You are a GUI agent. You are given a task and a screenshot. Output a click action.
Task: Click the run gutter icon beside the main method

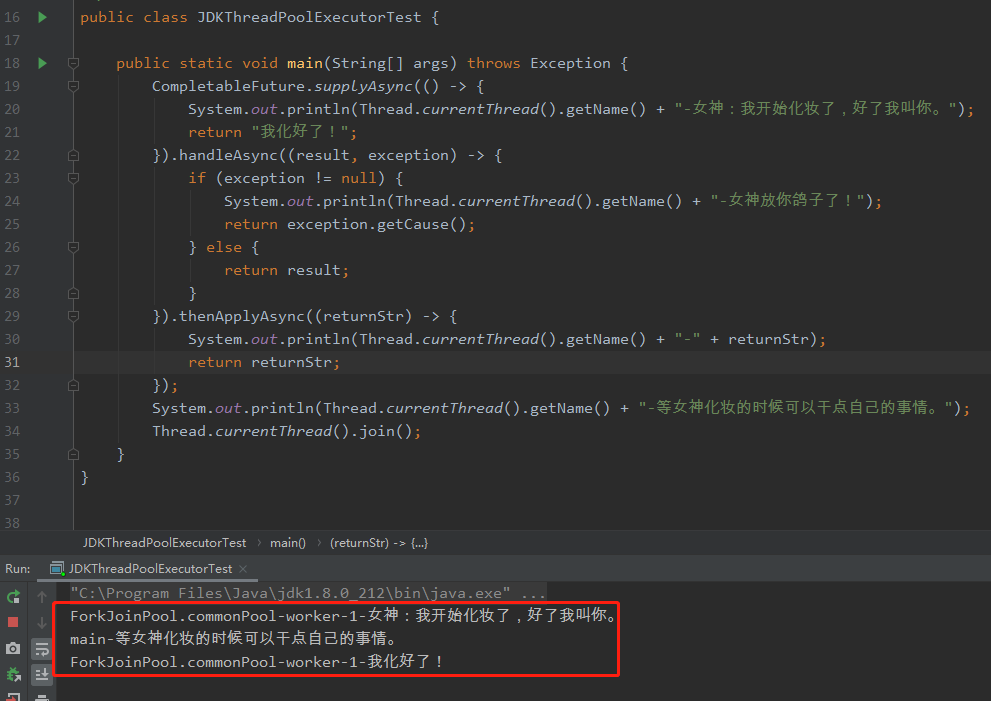(42, 63)
